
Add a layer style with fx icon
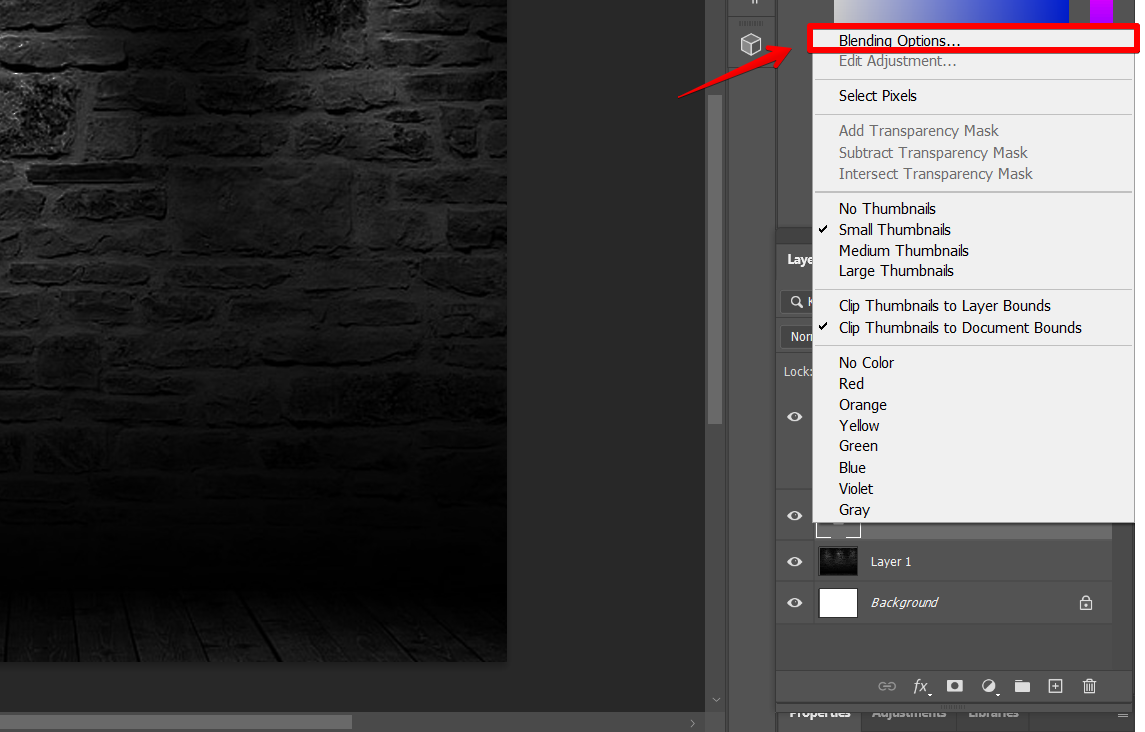click(x=921, y=686)
